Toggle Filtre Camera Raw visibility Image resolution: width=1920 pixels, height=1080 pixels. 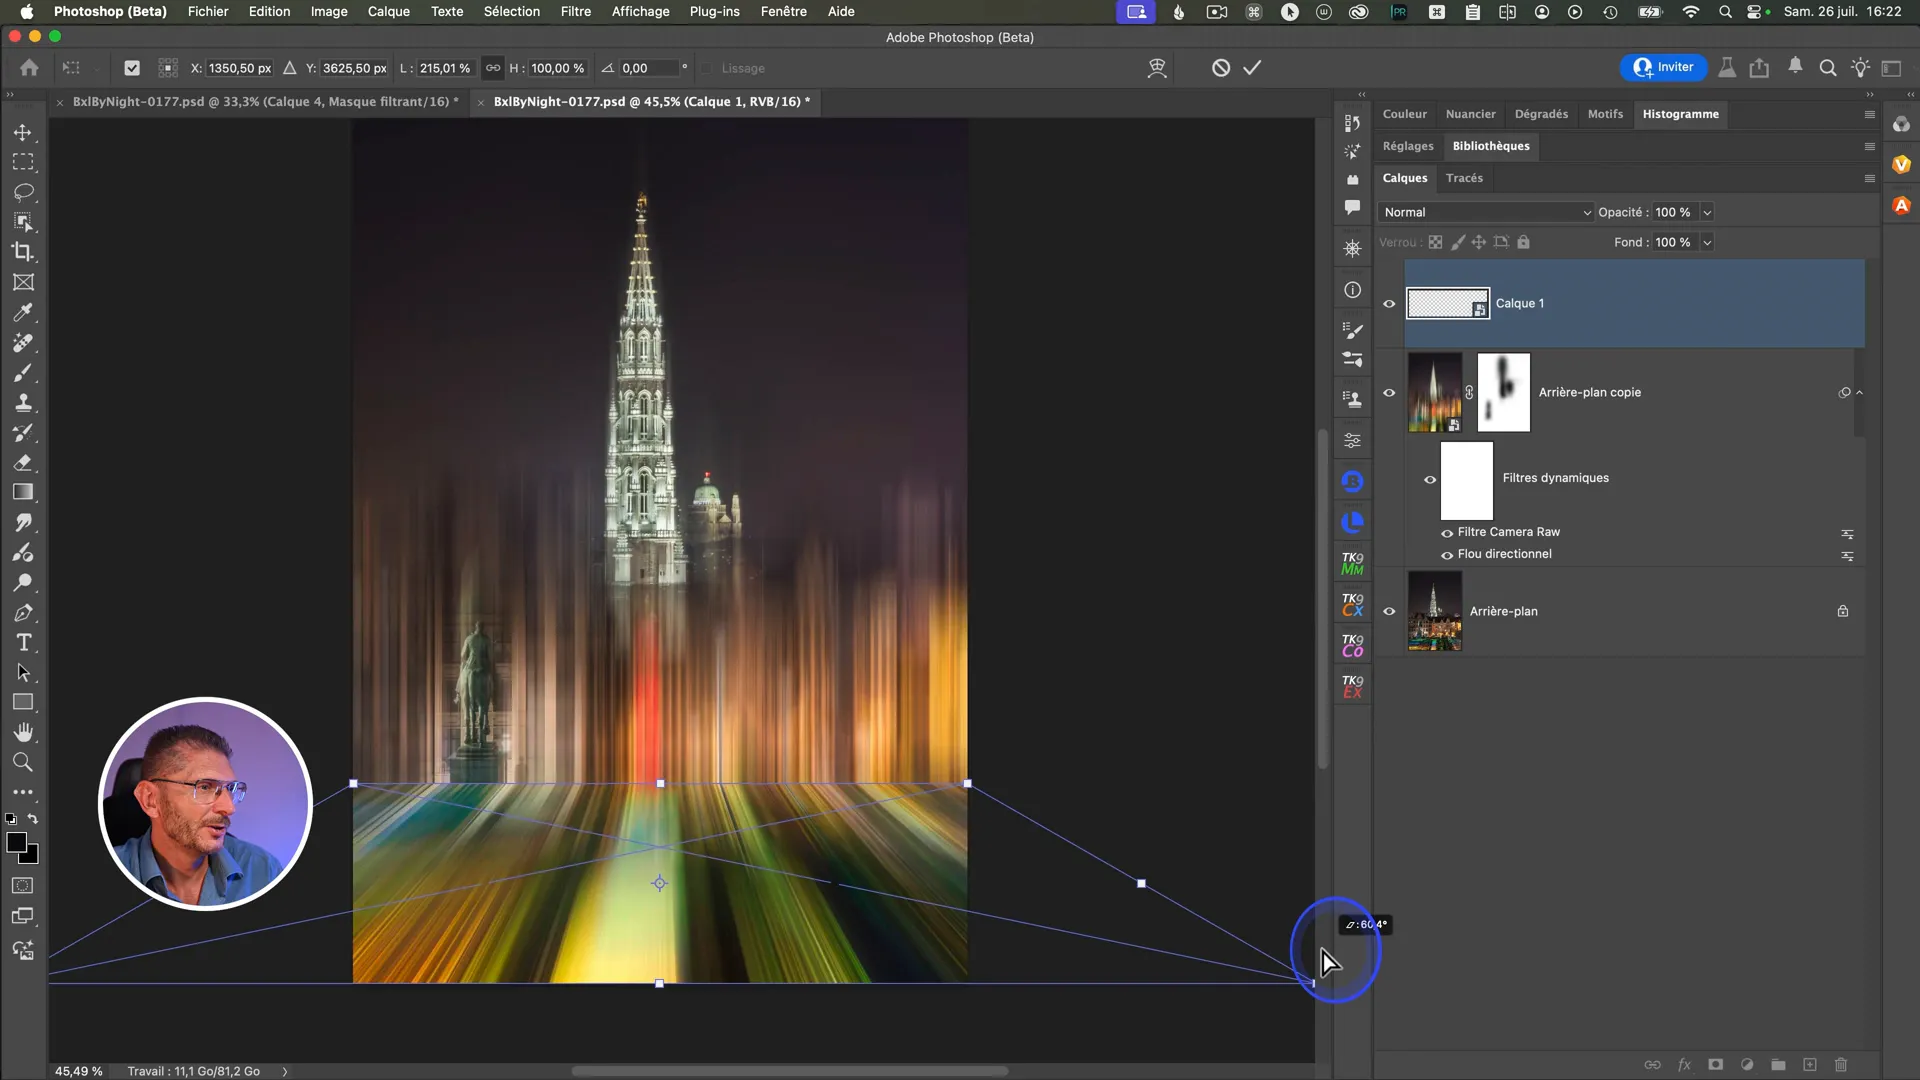(1447, 533)
